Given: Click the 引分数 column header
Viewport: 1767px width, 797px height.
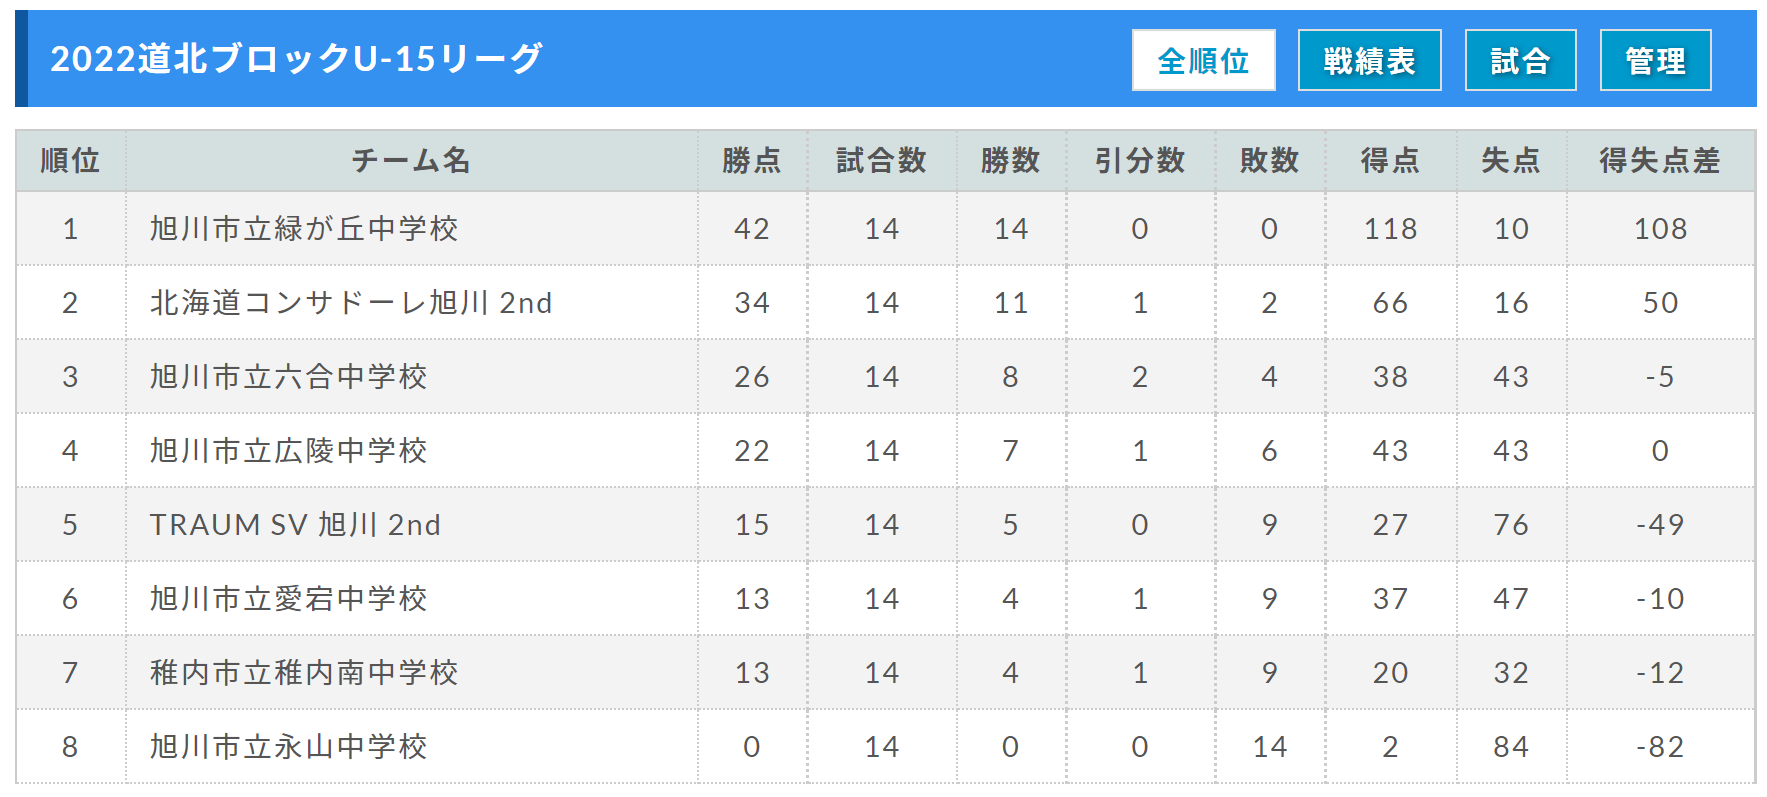Looking at the screenshot, I should coord(1140,160).
